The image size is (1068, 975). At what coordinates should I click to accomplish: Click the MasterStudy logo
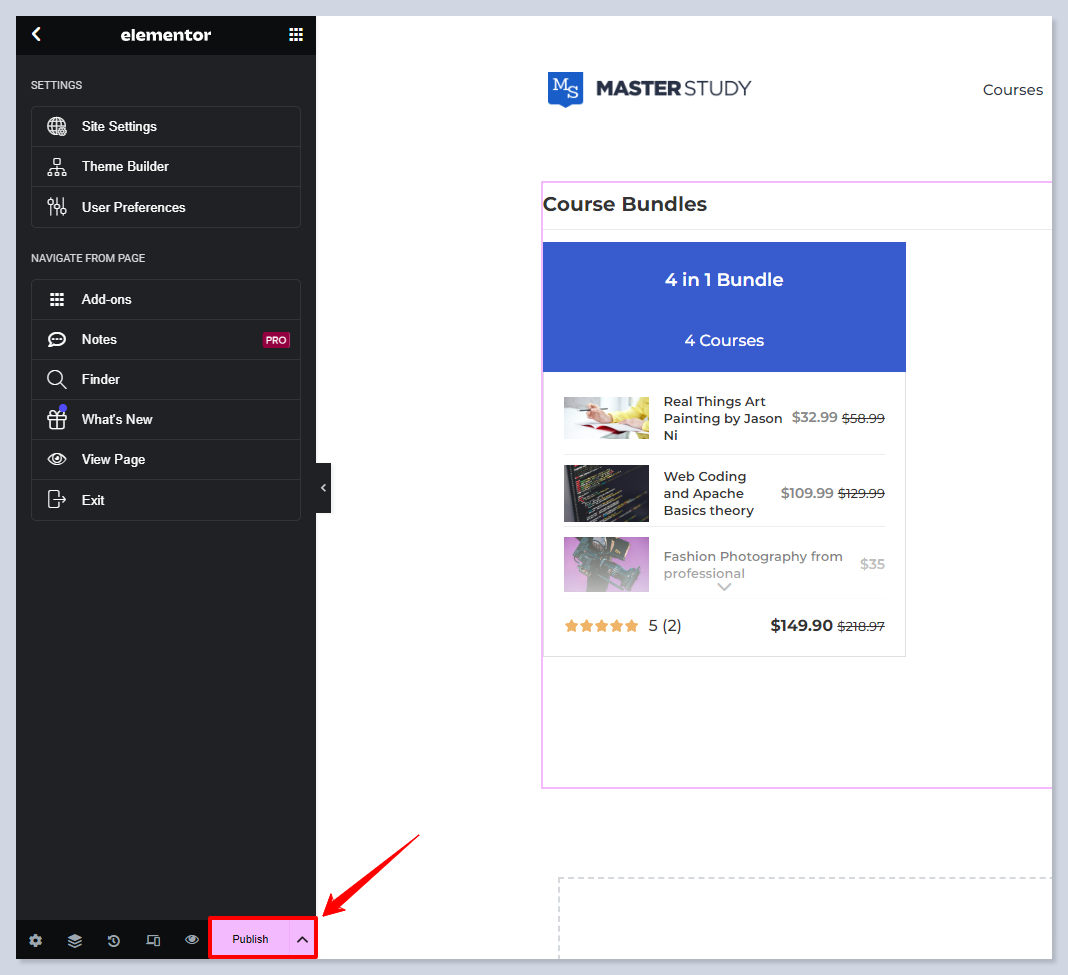coord(649,88)
